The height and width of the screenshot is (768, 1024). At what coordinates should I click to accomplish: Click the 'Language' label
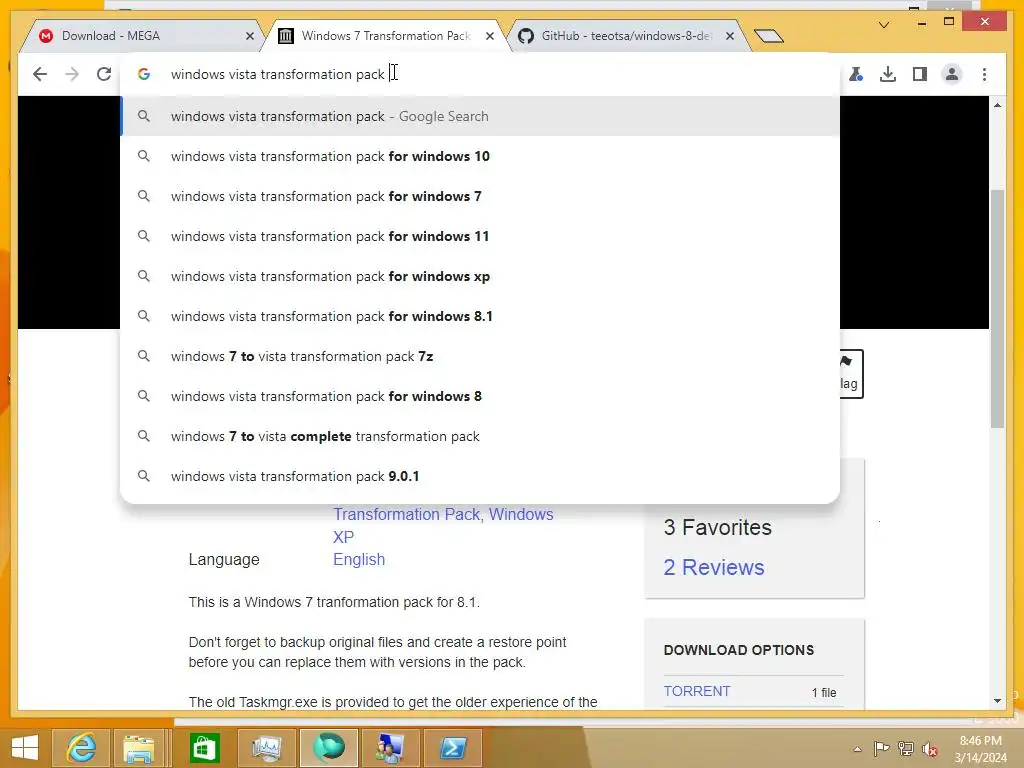tap(224, 560)
